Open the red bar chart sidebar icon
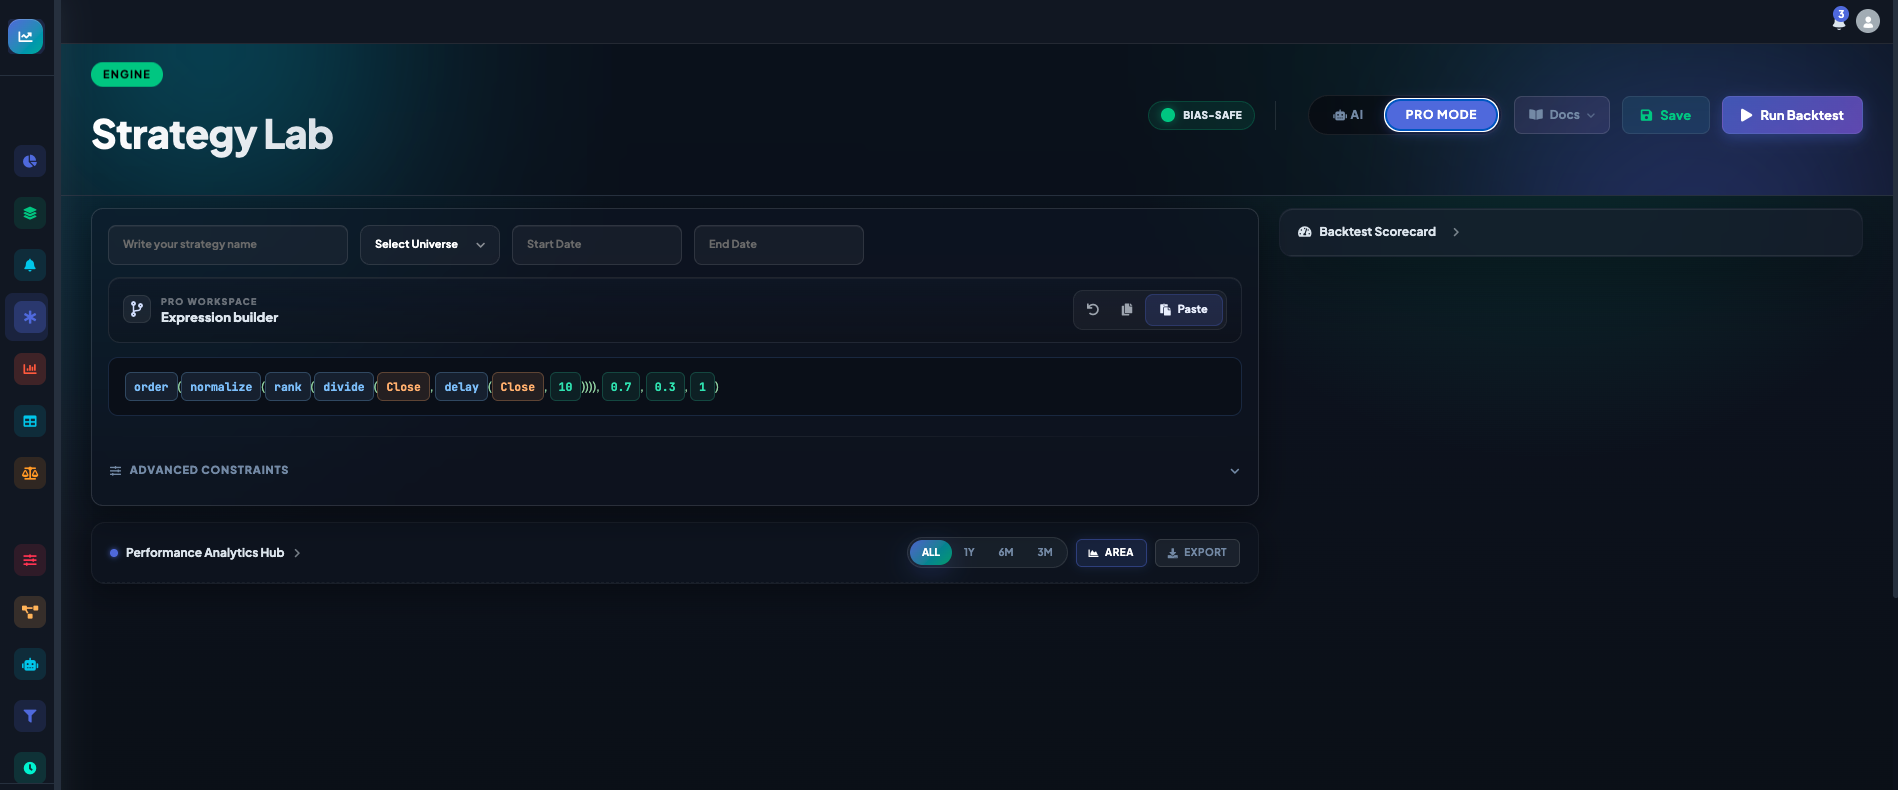Viewport: 1898px width, 790px height. (x=30, y=369)
